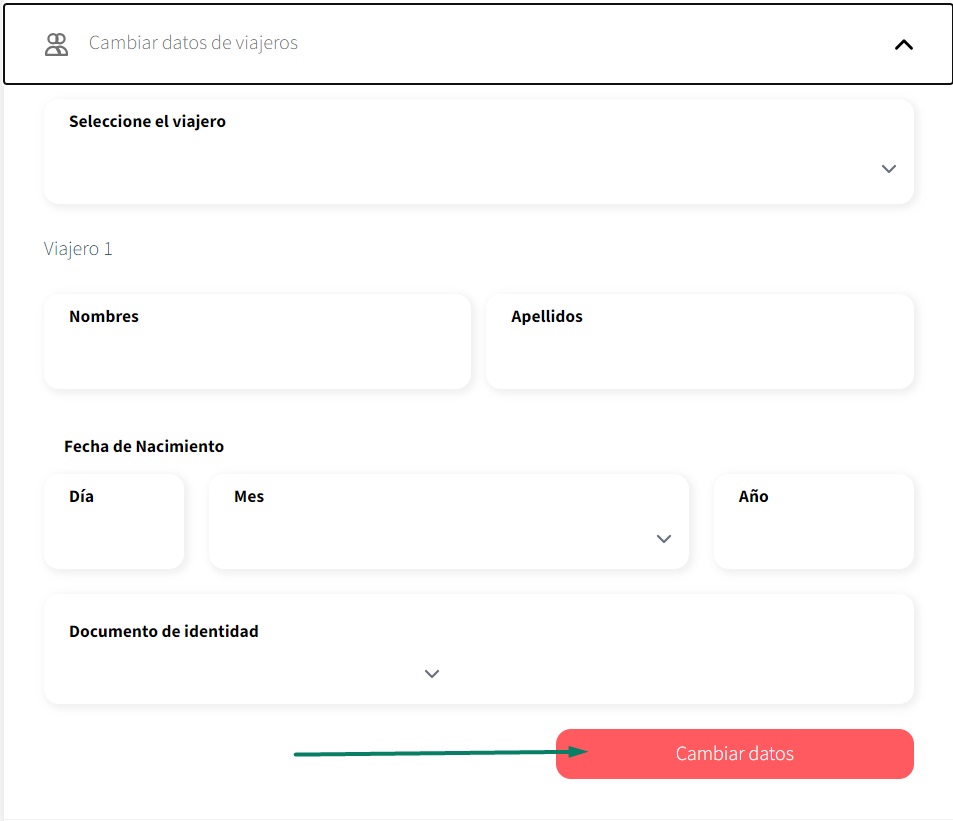953x821 pixels.
Task: Click the travelers icon beside Cambiar datos de viajeros
Action: [57, 44]
